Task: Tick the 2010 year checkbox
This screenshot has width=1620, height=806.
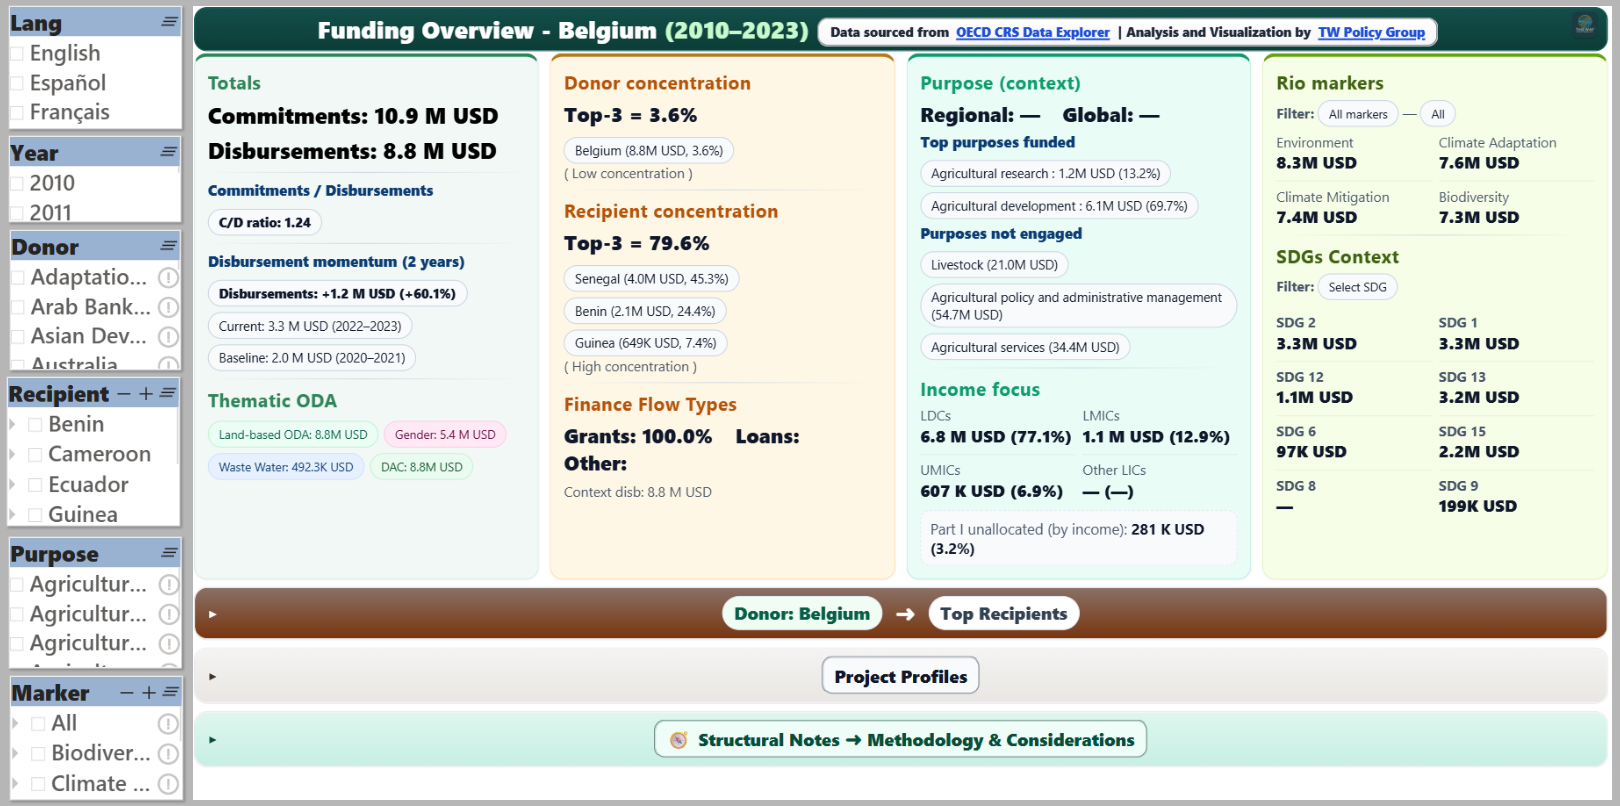Action: [x=17, y=183]
